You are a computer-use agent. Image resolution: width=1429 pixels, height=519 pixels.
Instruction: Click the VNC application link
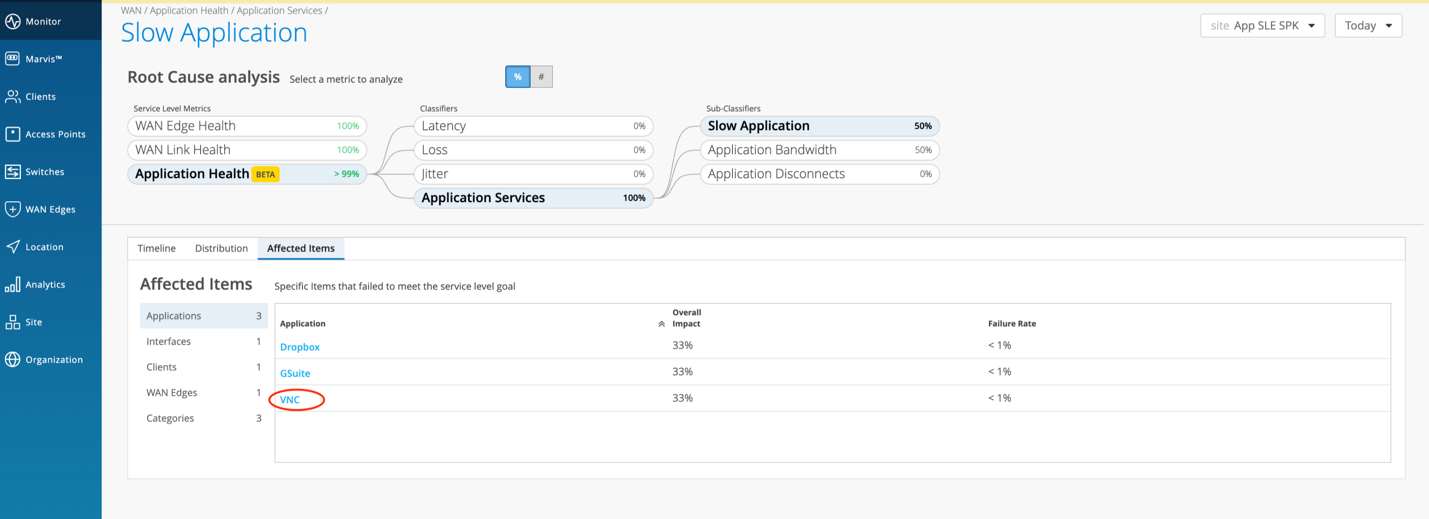tap(290, 400)
